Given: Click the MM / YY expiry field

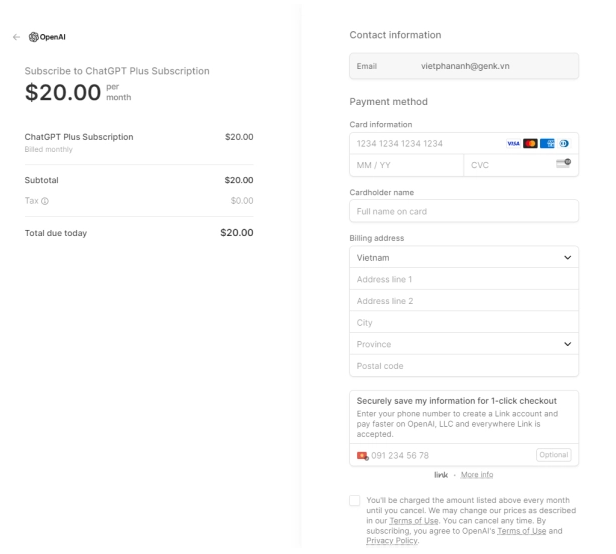Looking at the screenshot, I should (x=406, y=165).
